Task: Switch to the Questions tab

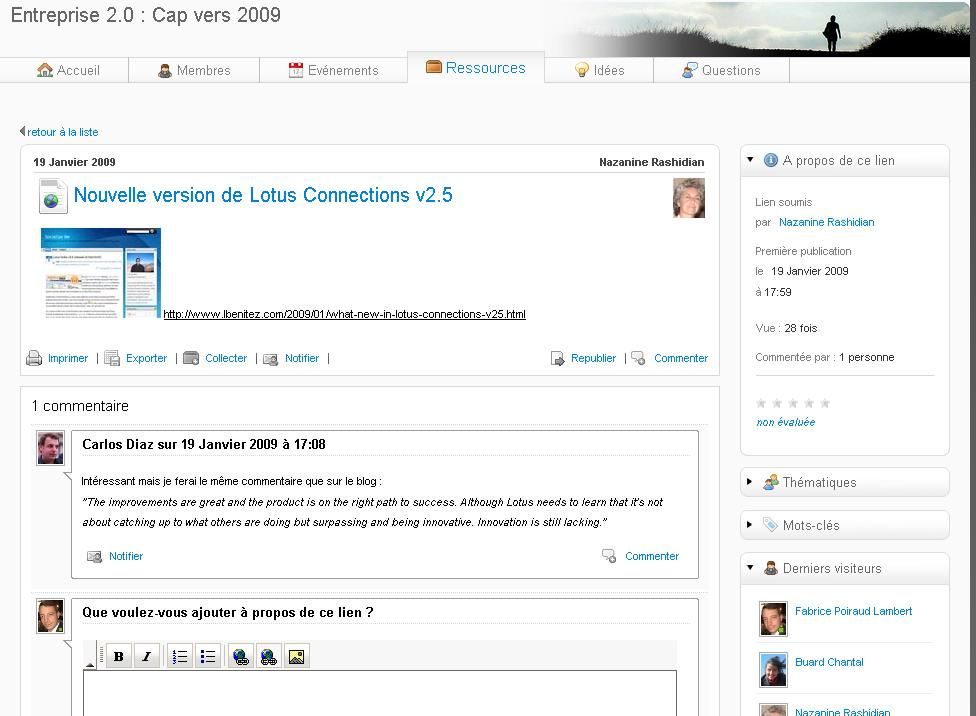Action: (x=721, y=70)
